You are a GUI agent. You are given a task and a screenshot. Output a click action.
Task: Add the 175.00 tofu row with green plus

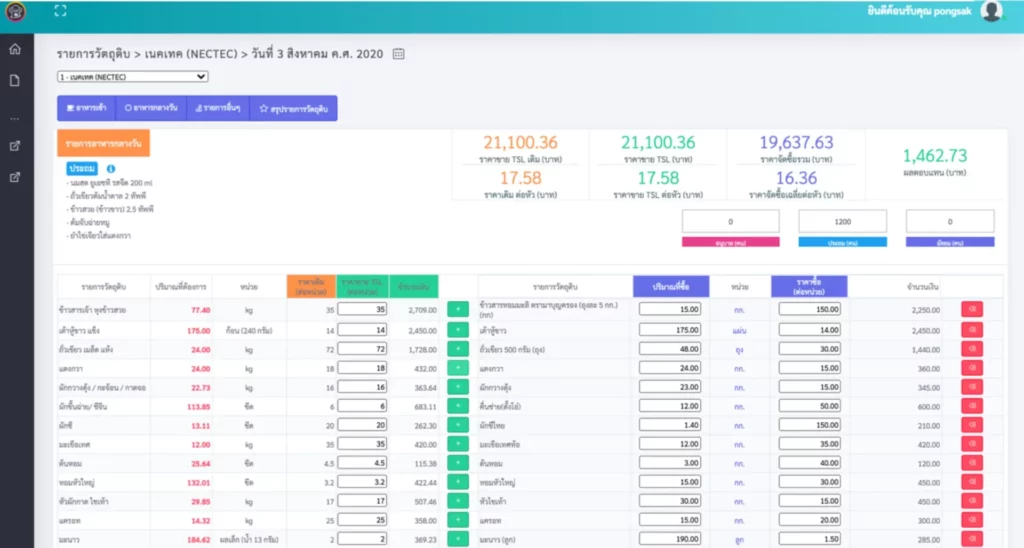(x=458, y=330)
